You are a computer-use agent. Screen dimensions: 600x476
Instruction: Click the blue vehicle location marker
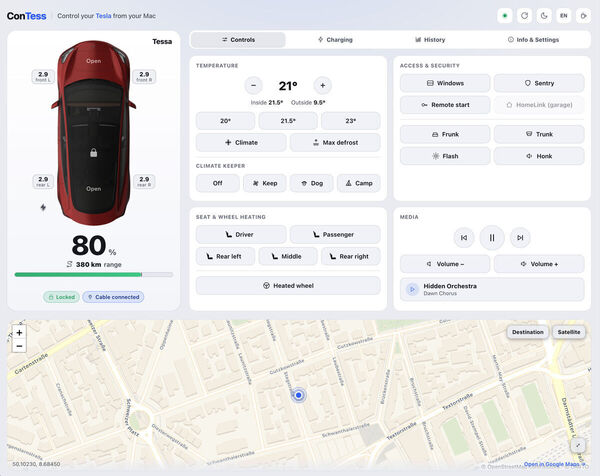click(298, 395)
